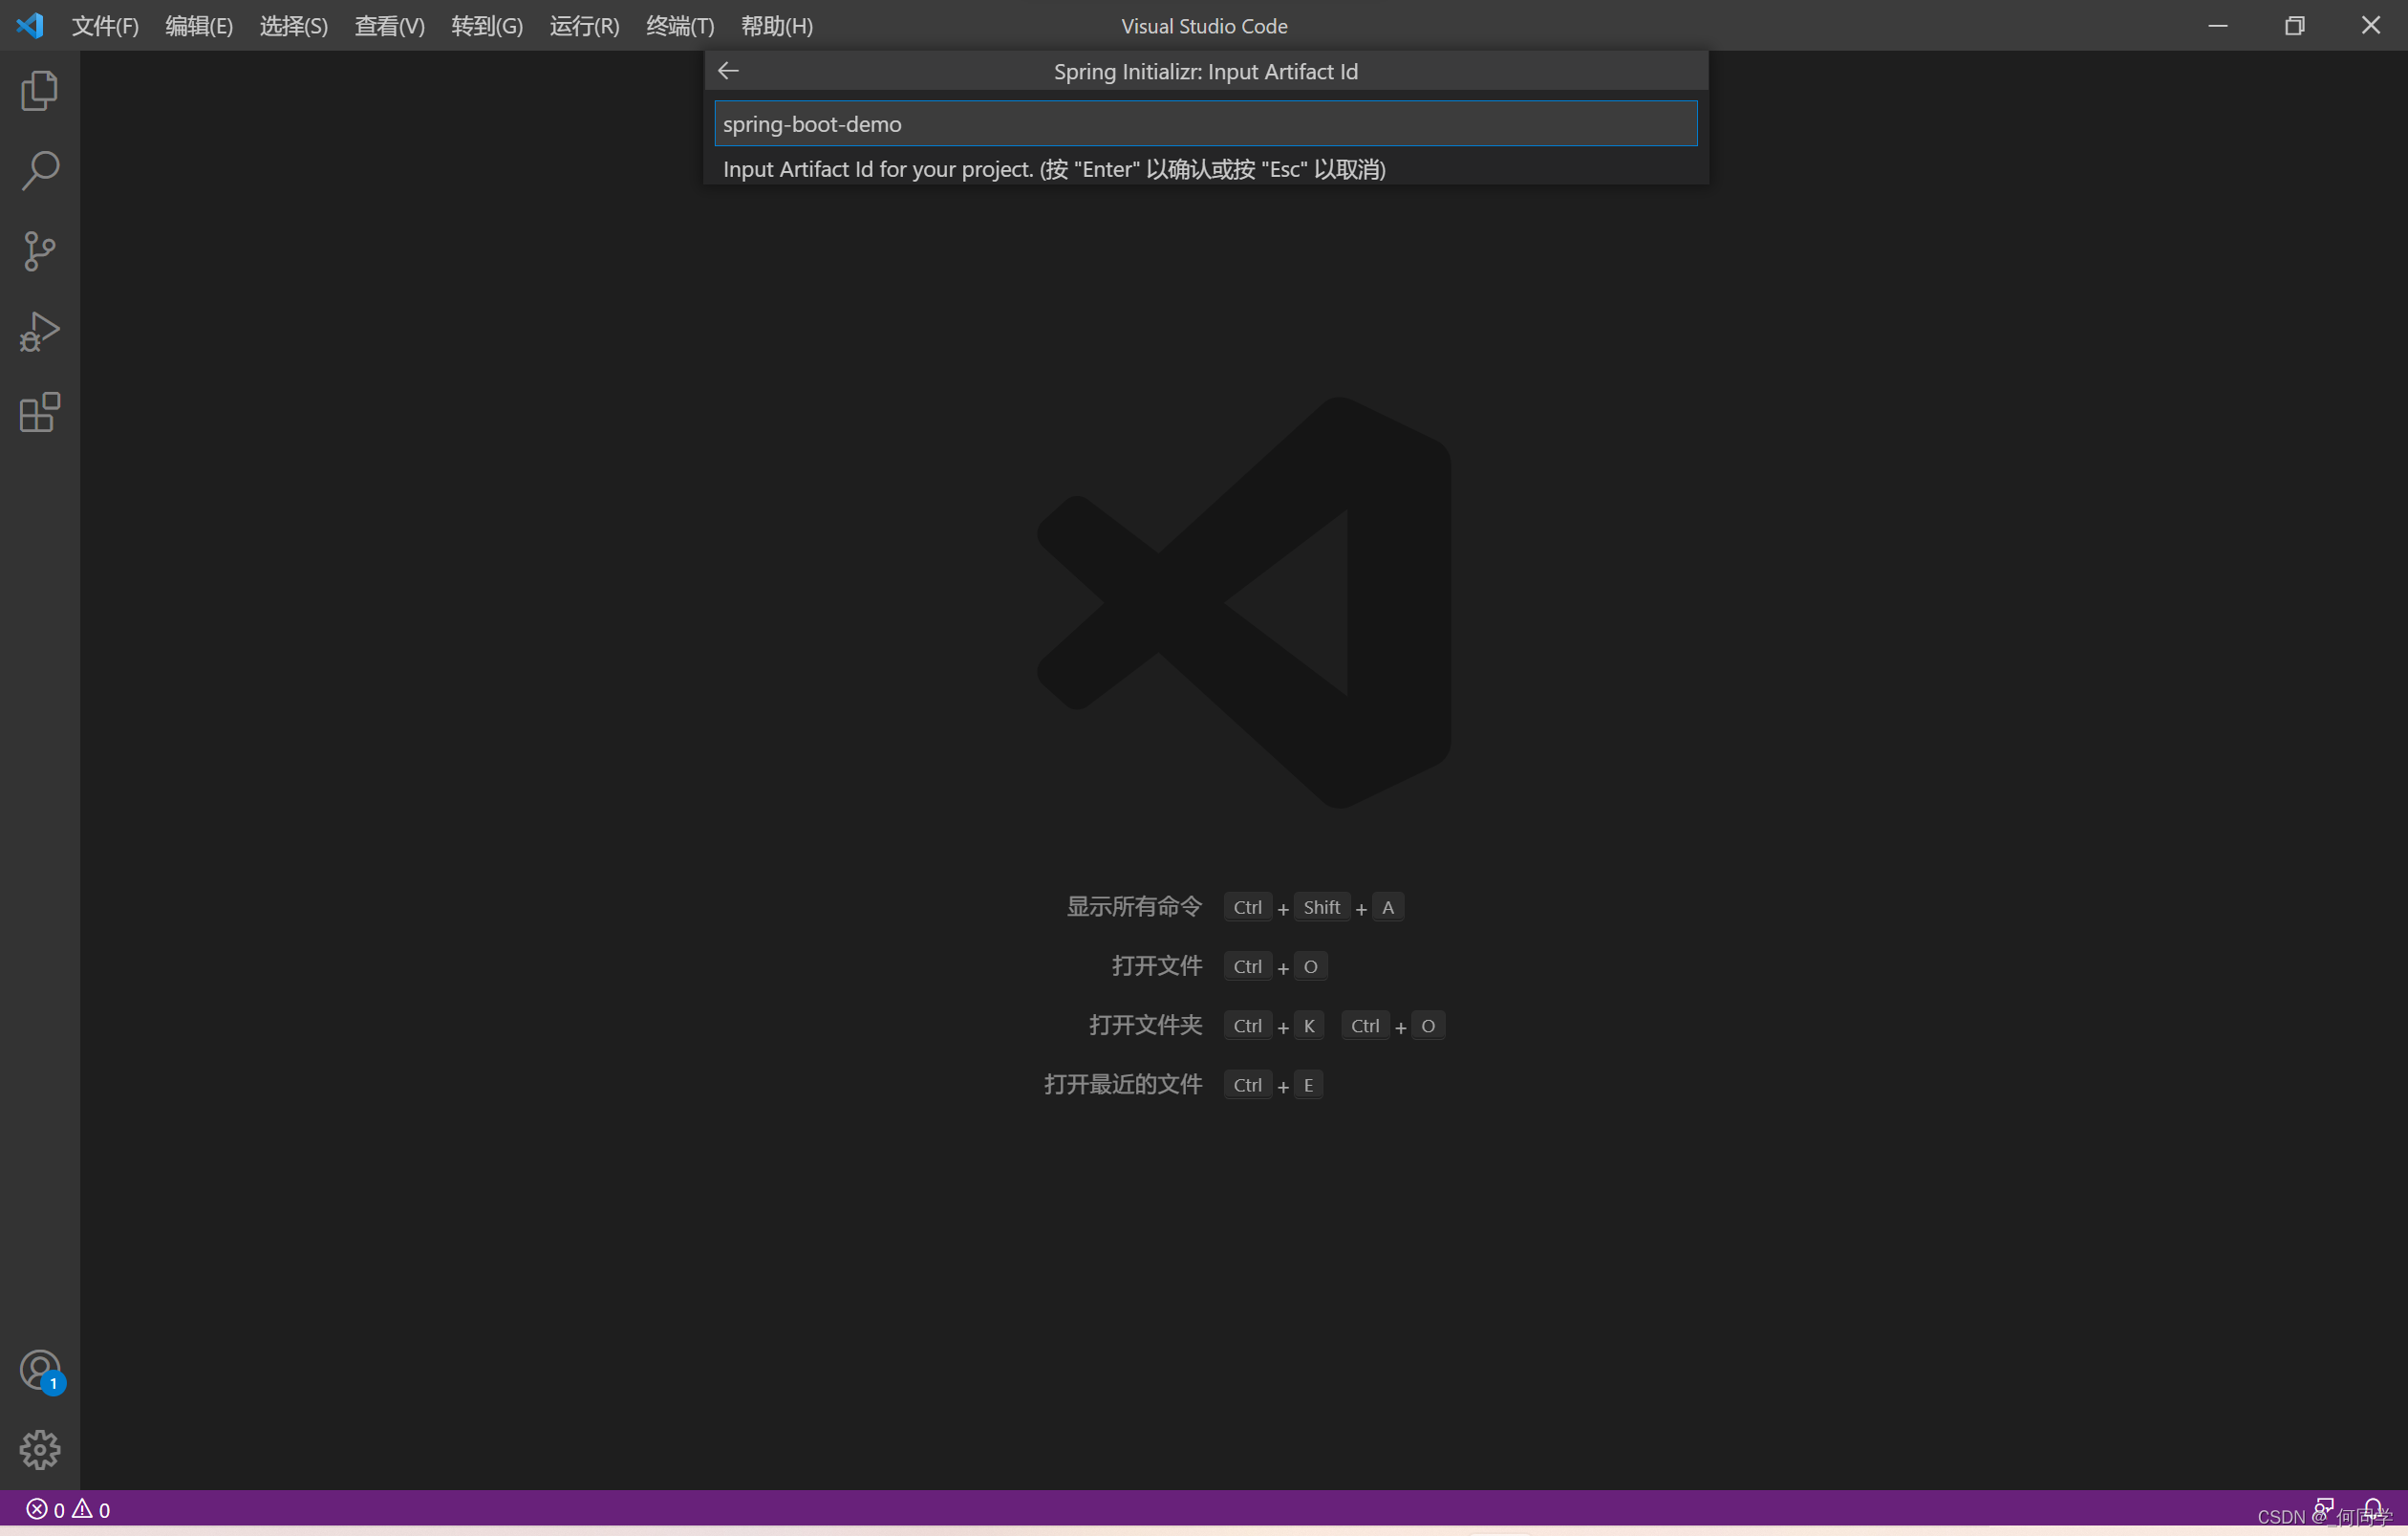This screenshot has height=1536, width=2408.
Task: Click the back arrow in Spring Initializr
Action: tap(728, 71)
